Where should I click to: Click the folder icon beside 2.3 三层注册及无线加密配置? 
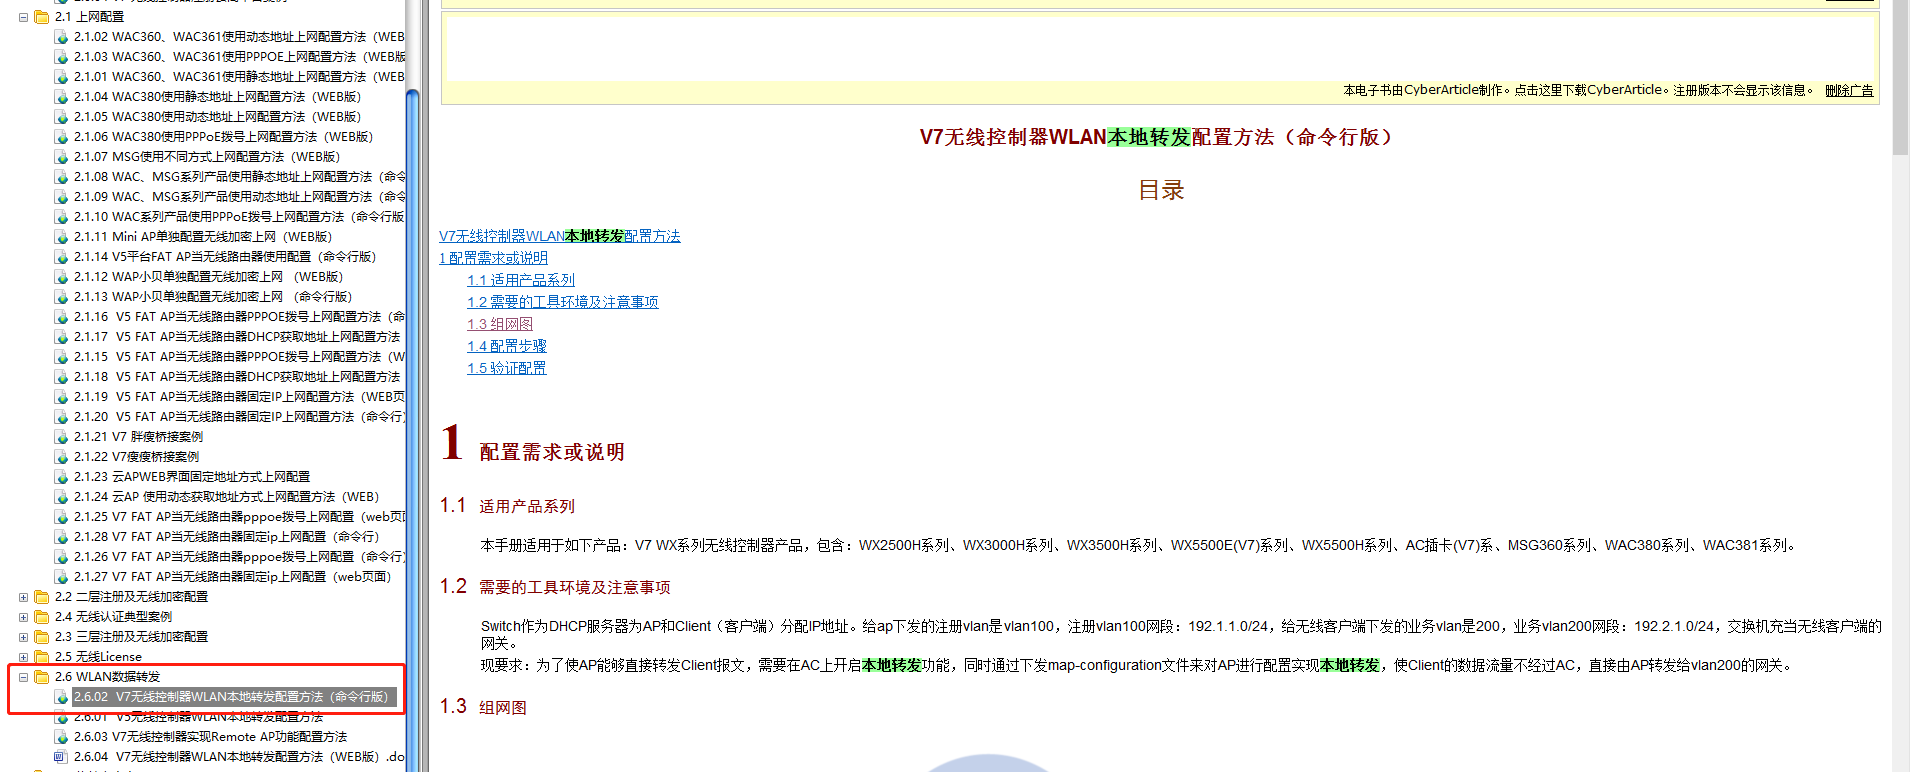click(41, 637)
